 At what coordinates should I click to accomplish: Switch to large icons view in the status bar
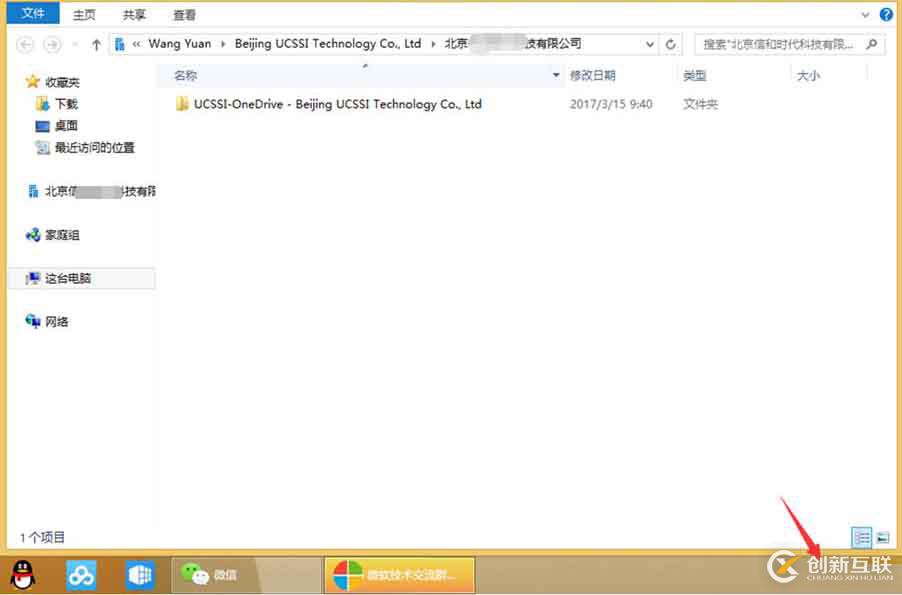click(x=883, y=537)
